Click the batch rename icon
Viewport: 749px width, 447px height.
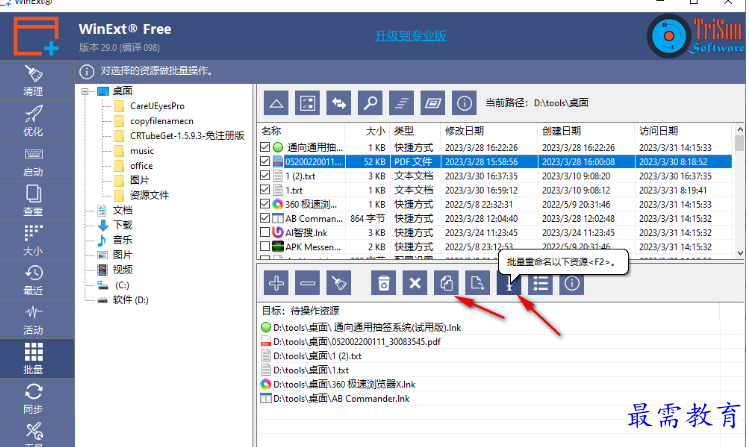(508, 284)
